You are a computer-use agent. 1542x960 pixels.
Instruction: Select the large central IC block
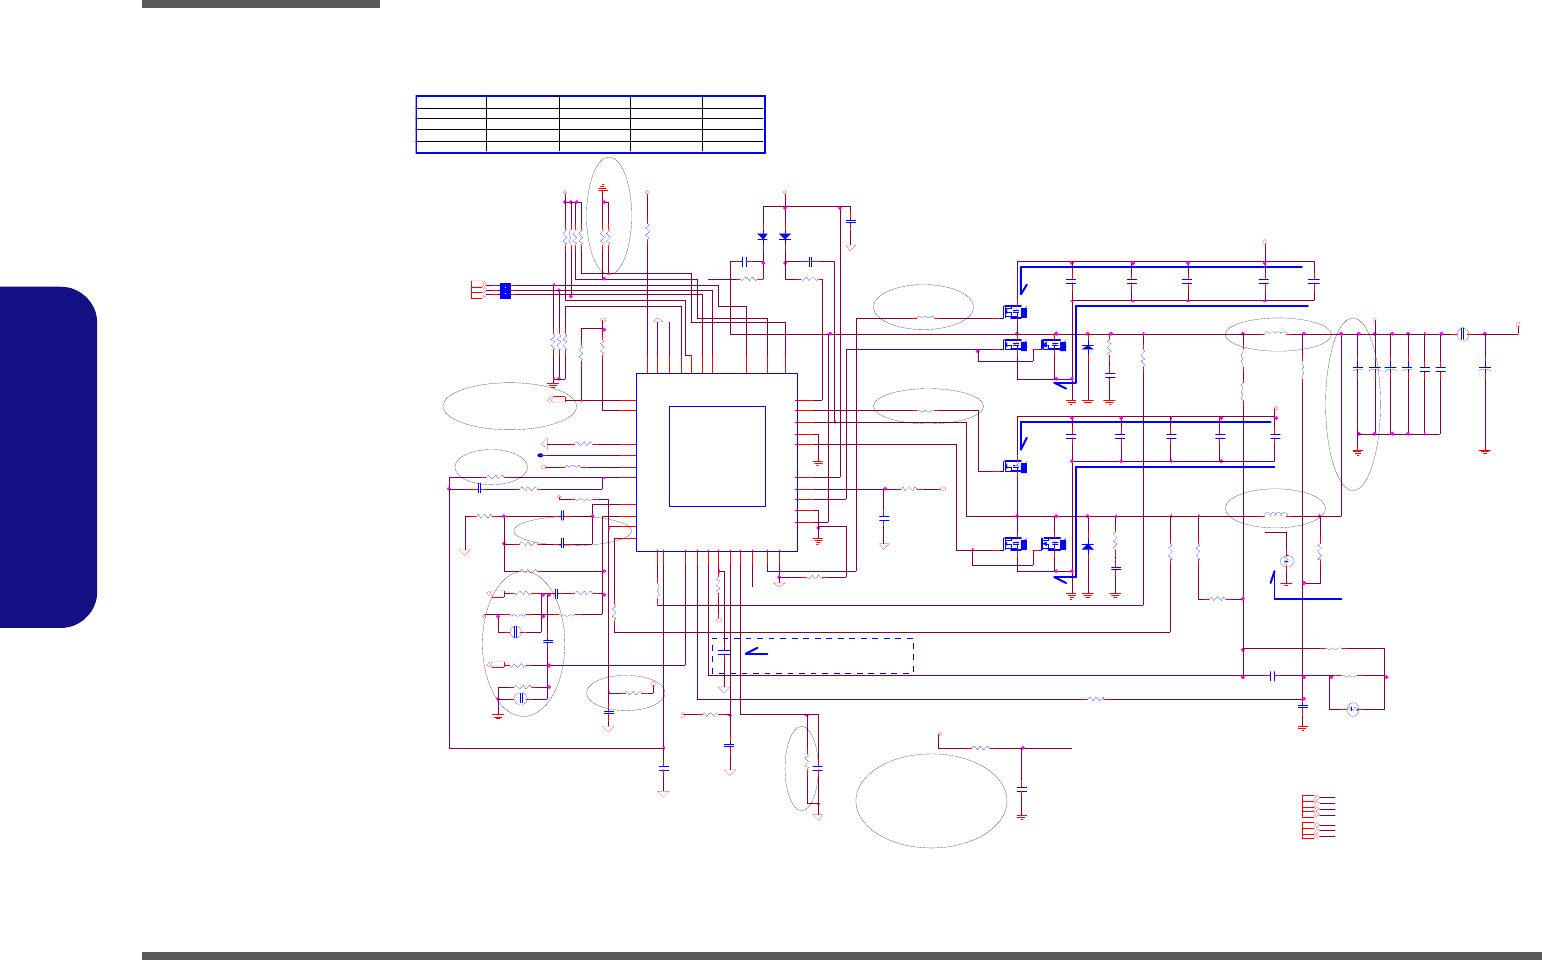(x=717, y=462)
